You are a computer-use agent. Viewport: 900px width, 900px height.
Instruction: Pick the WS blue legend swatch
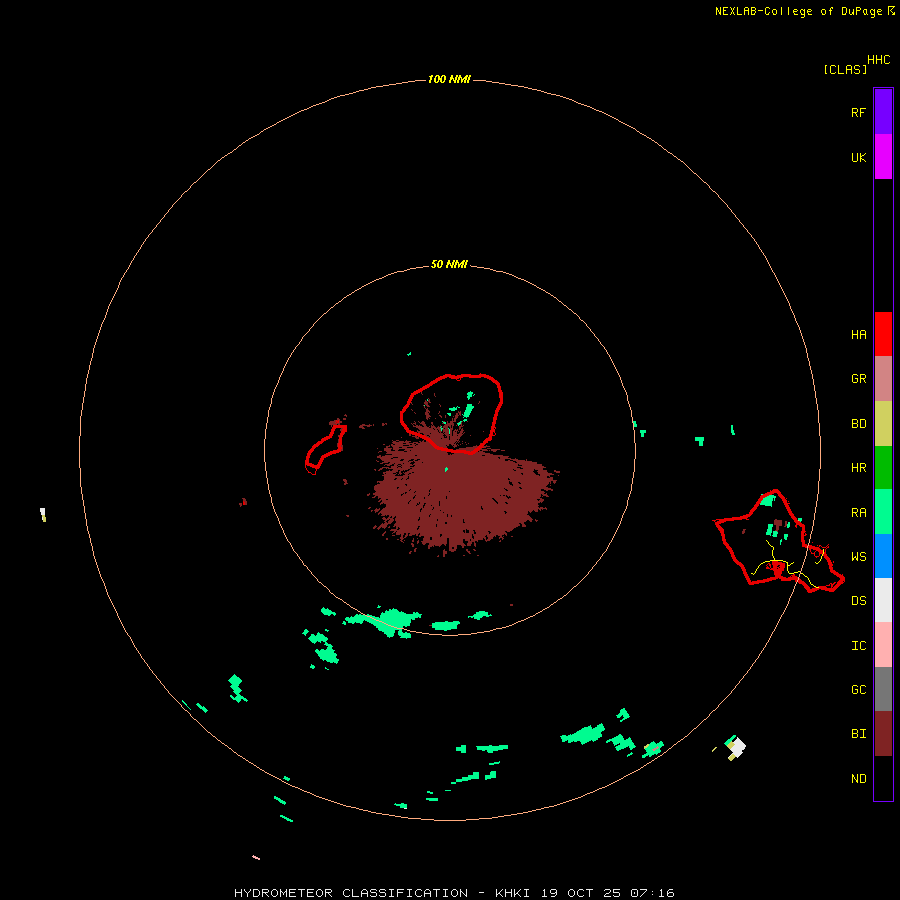(883, 556)
